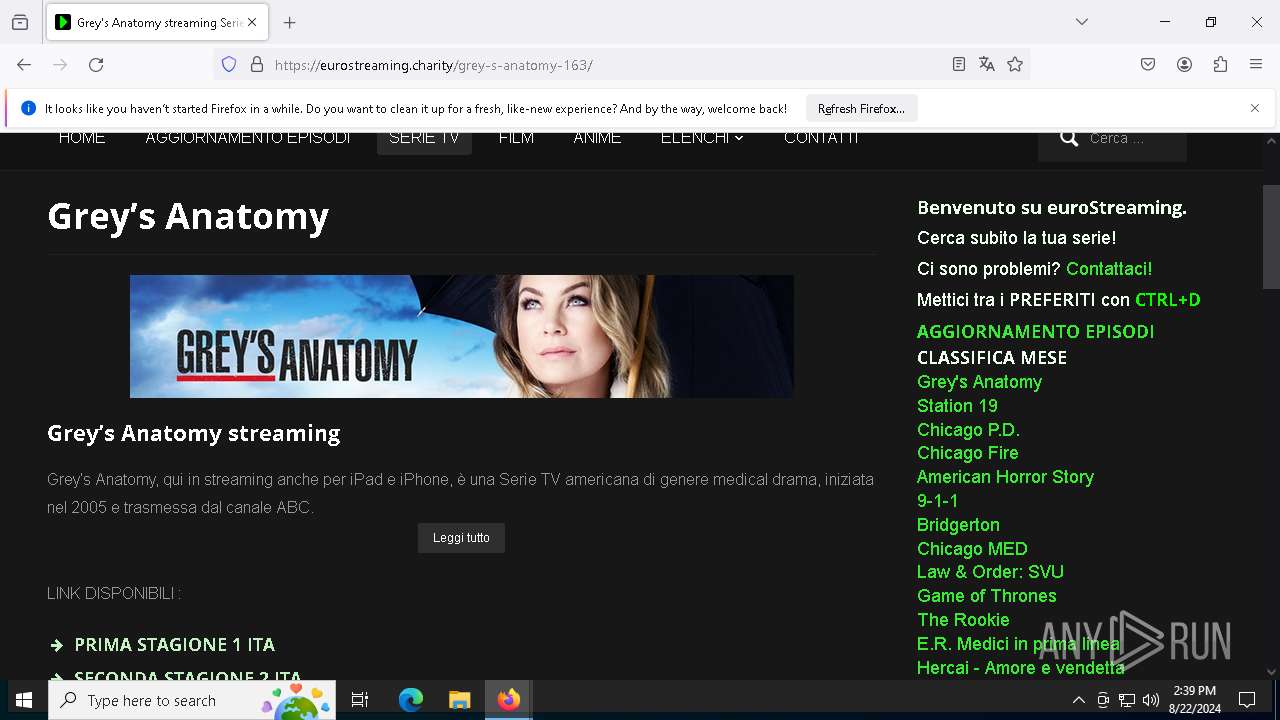This screenshot has height=720, width=1280.
Task: Open AGGIORNAMENTO EPISODI in navigation menu
Action: point(248,138)
